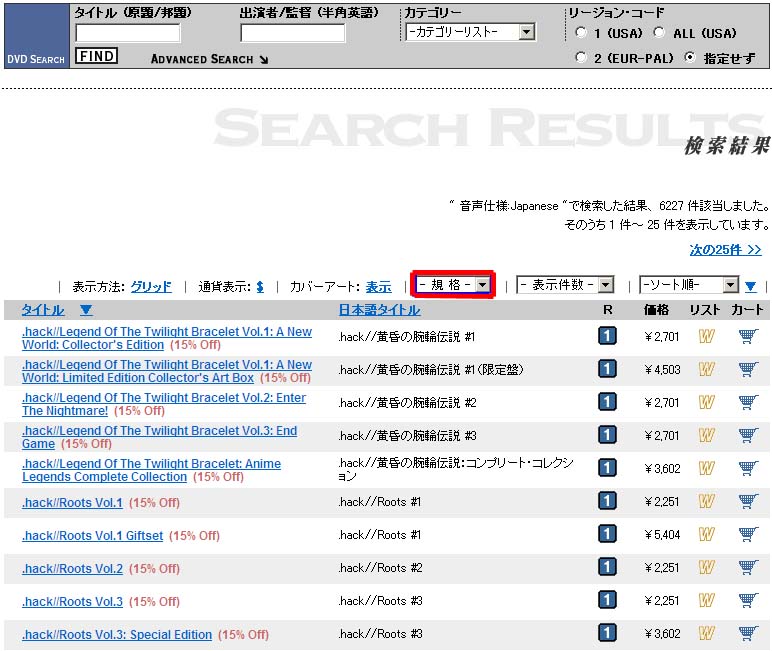Click Japanese title .hack//黄昏の腕輪伝説 #1 (限定盤)

pos(431,370)
